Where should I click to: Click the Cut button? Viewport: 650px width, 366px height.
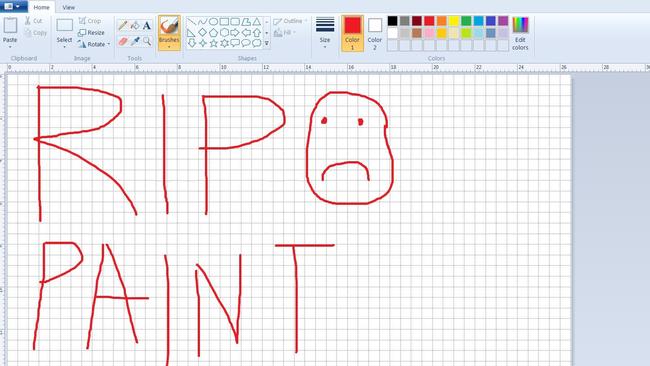pos(33,21)
